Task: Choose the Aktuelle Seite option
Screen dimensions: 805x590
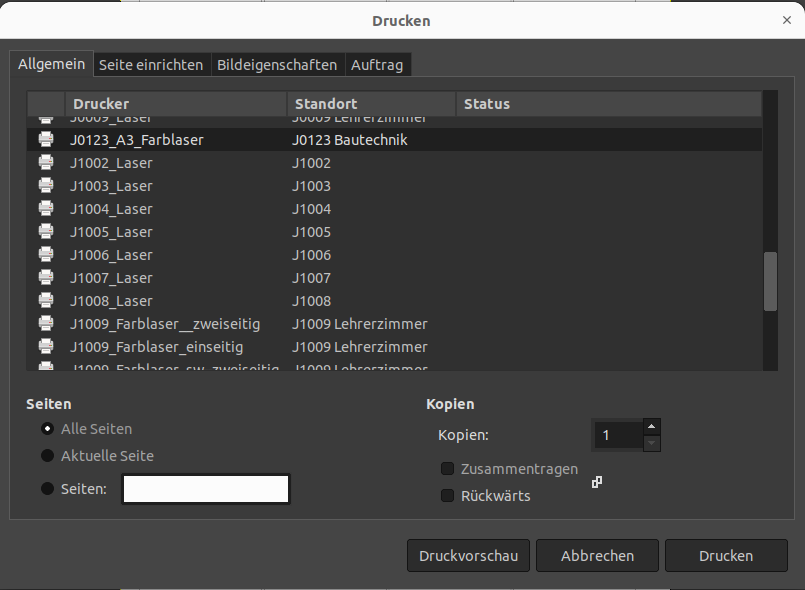Action: [x=47, y=455]
